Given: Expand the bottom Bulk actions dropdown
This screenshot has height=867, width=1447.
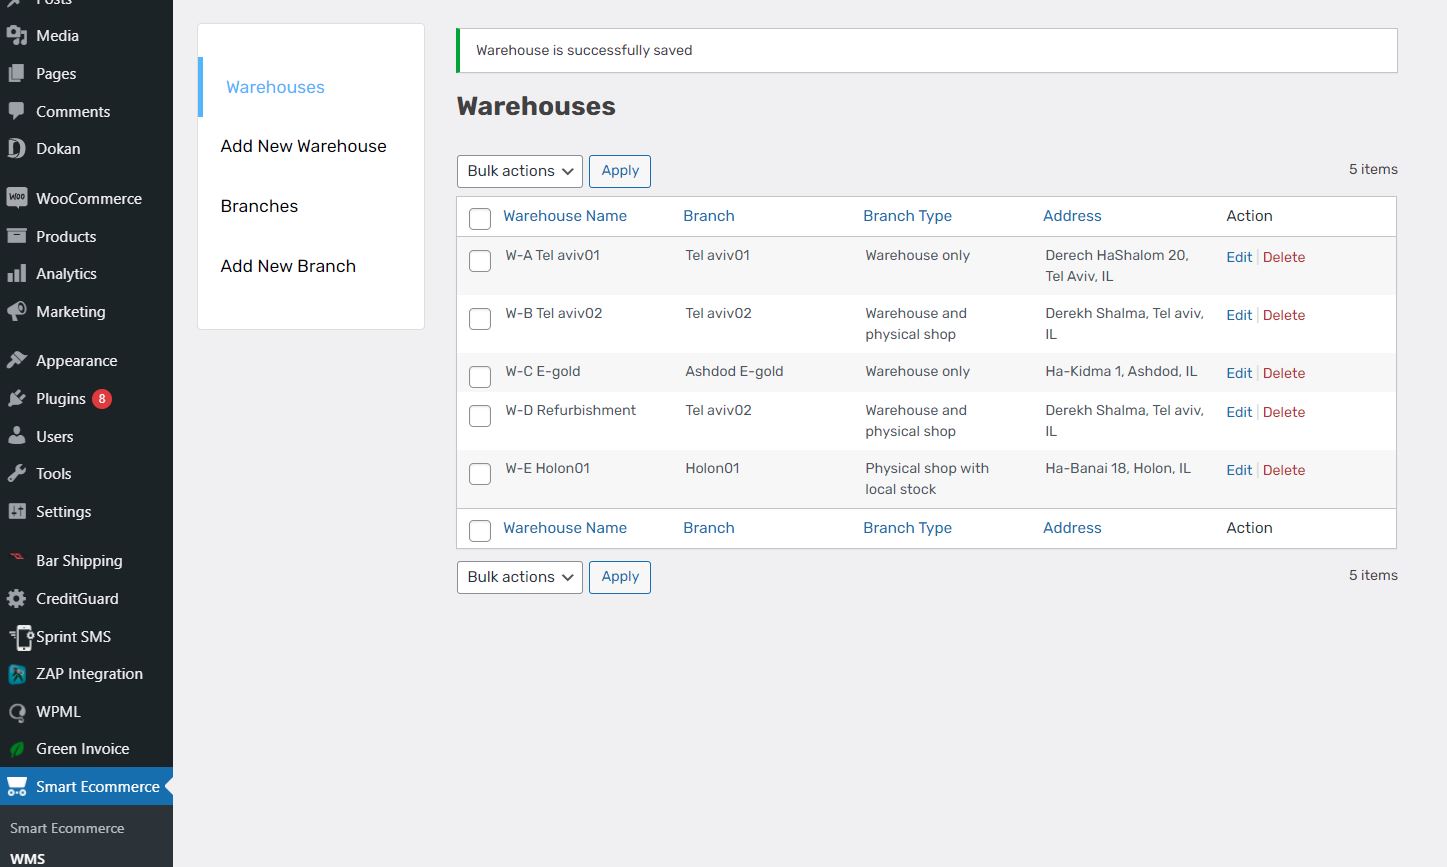Looking at the screenshot, I should click(520, 577).
